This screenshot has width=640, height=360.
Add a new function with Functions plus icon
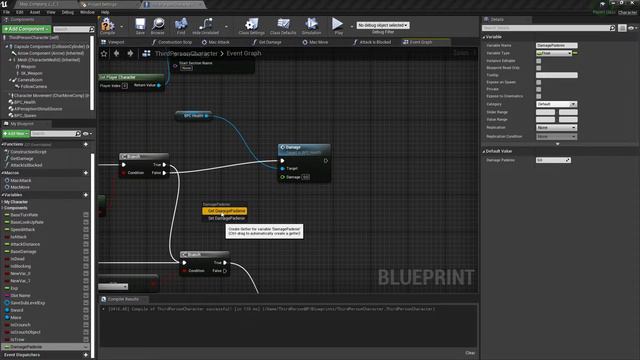coord(86,144)
